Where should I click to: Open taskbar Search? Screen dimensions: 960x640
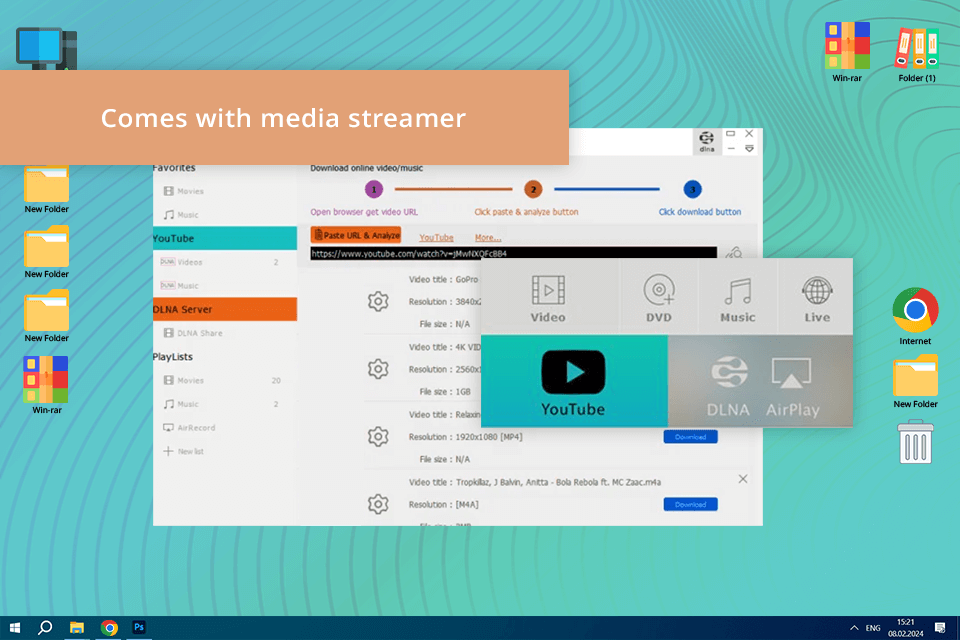45,628
